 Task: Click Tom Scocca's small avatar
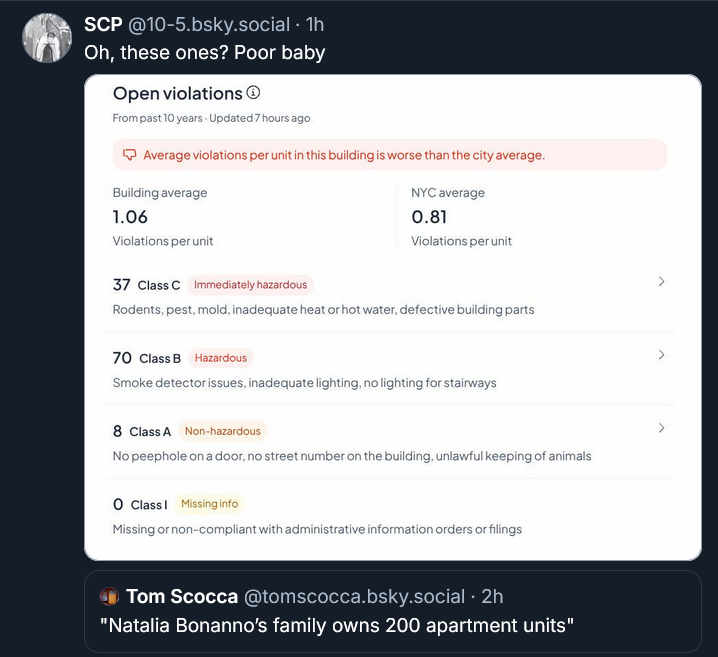[x=109, y=596]
